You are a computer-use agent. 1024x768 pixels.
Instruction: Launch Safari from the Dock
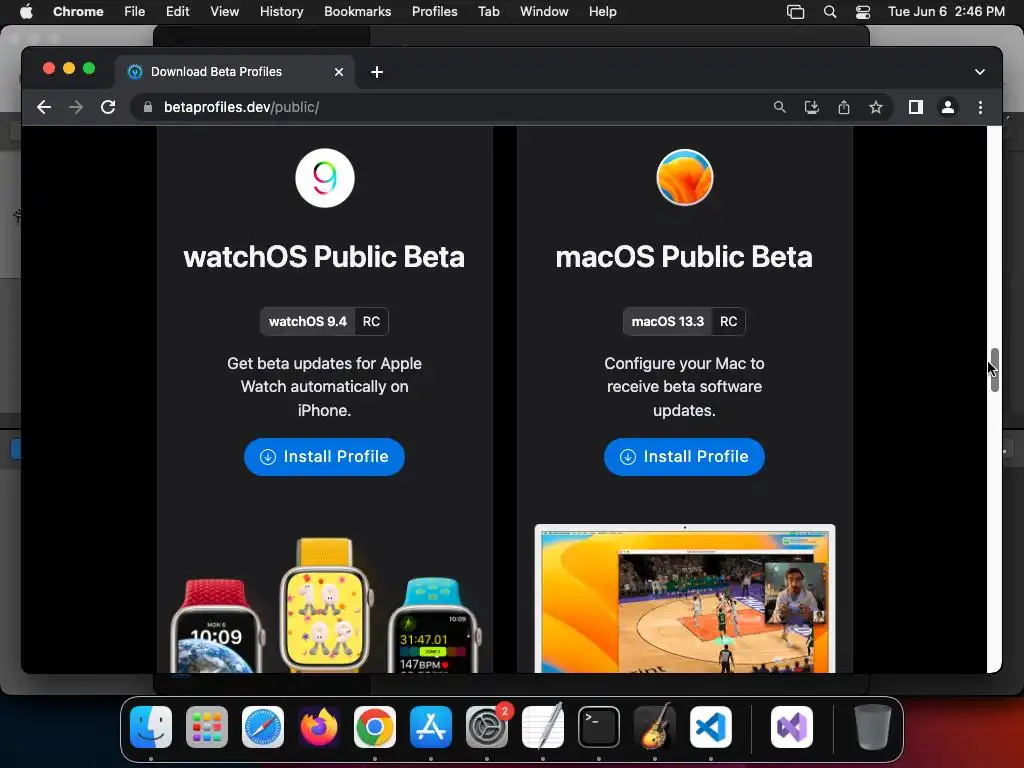click(263, 727)
